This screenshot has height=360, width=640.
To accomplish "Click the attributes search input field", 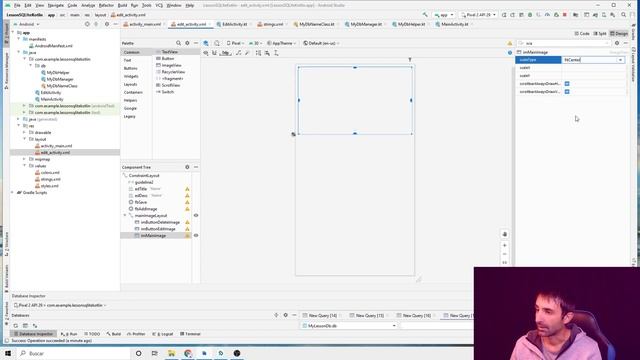I will (565, 43).
